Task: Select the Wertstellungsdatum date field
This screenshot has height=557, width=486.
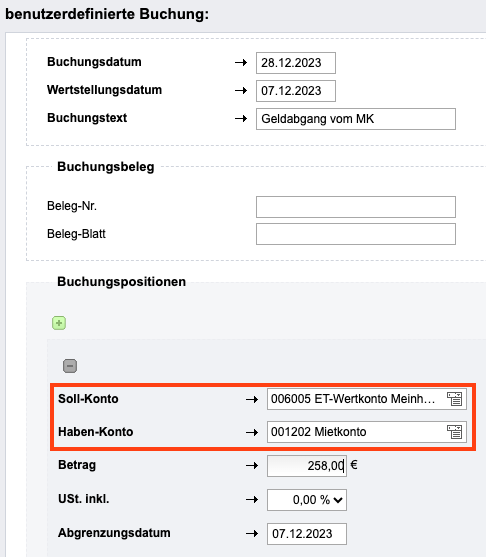Action: pos(296,91)
